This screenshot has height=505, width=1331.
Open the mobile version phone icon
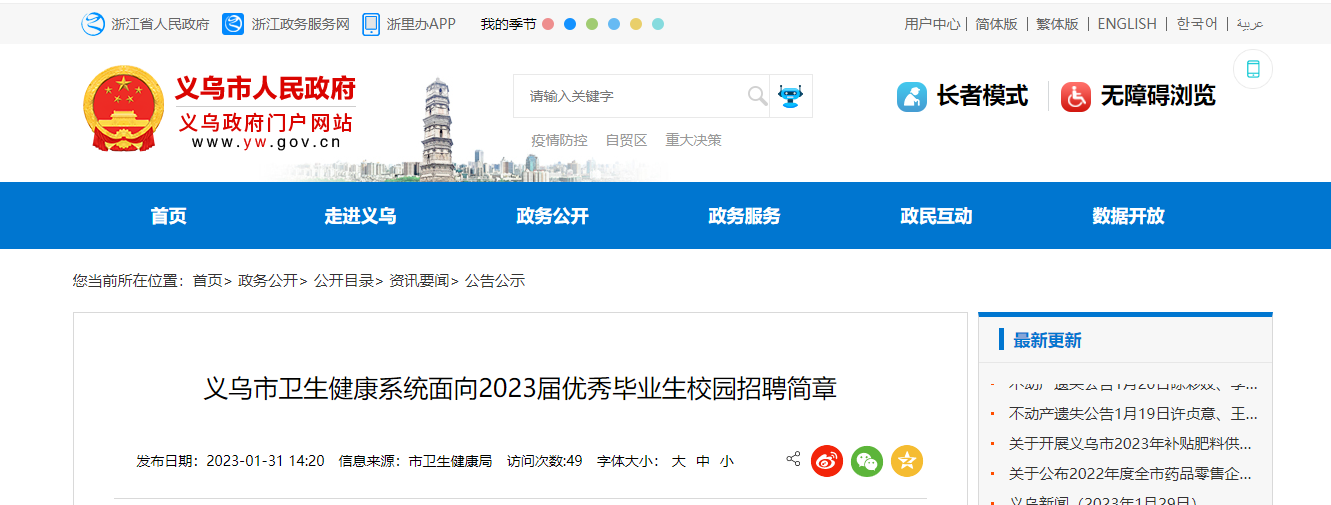pos(1253,69)
